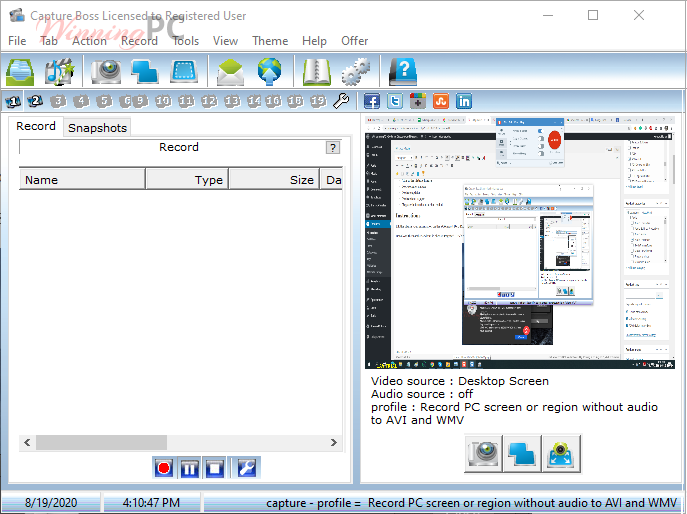
Task: Choose the region selection rectangle icon
Action: [x=184, y=71]
